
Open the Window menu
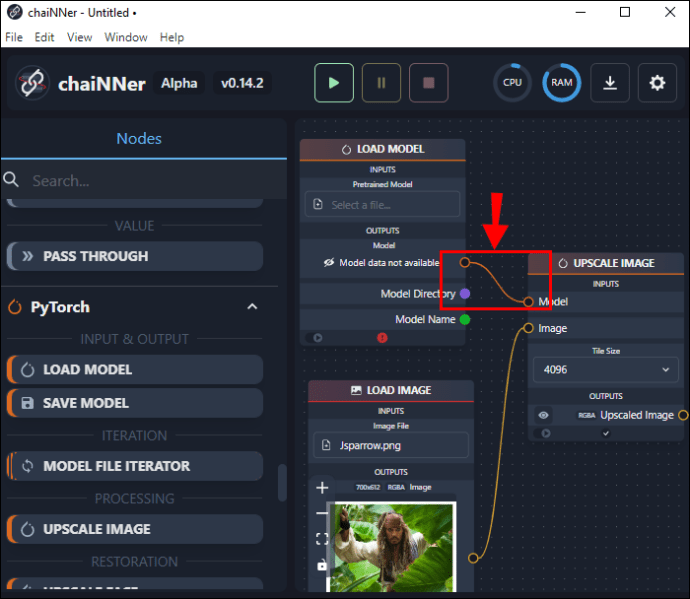126,37
